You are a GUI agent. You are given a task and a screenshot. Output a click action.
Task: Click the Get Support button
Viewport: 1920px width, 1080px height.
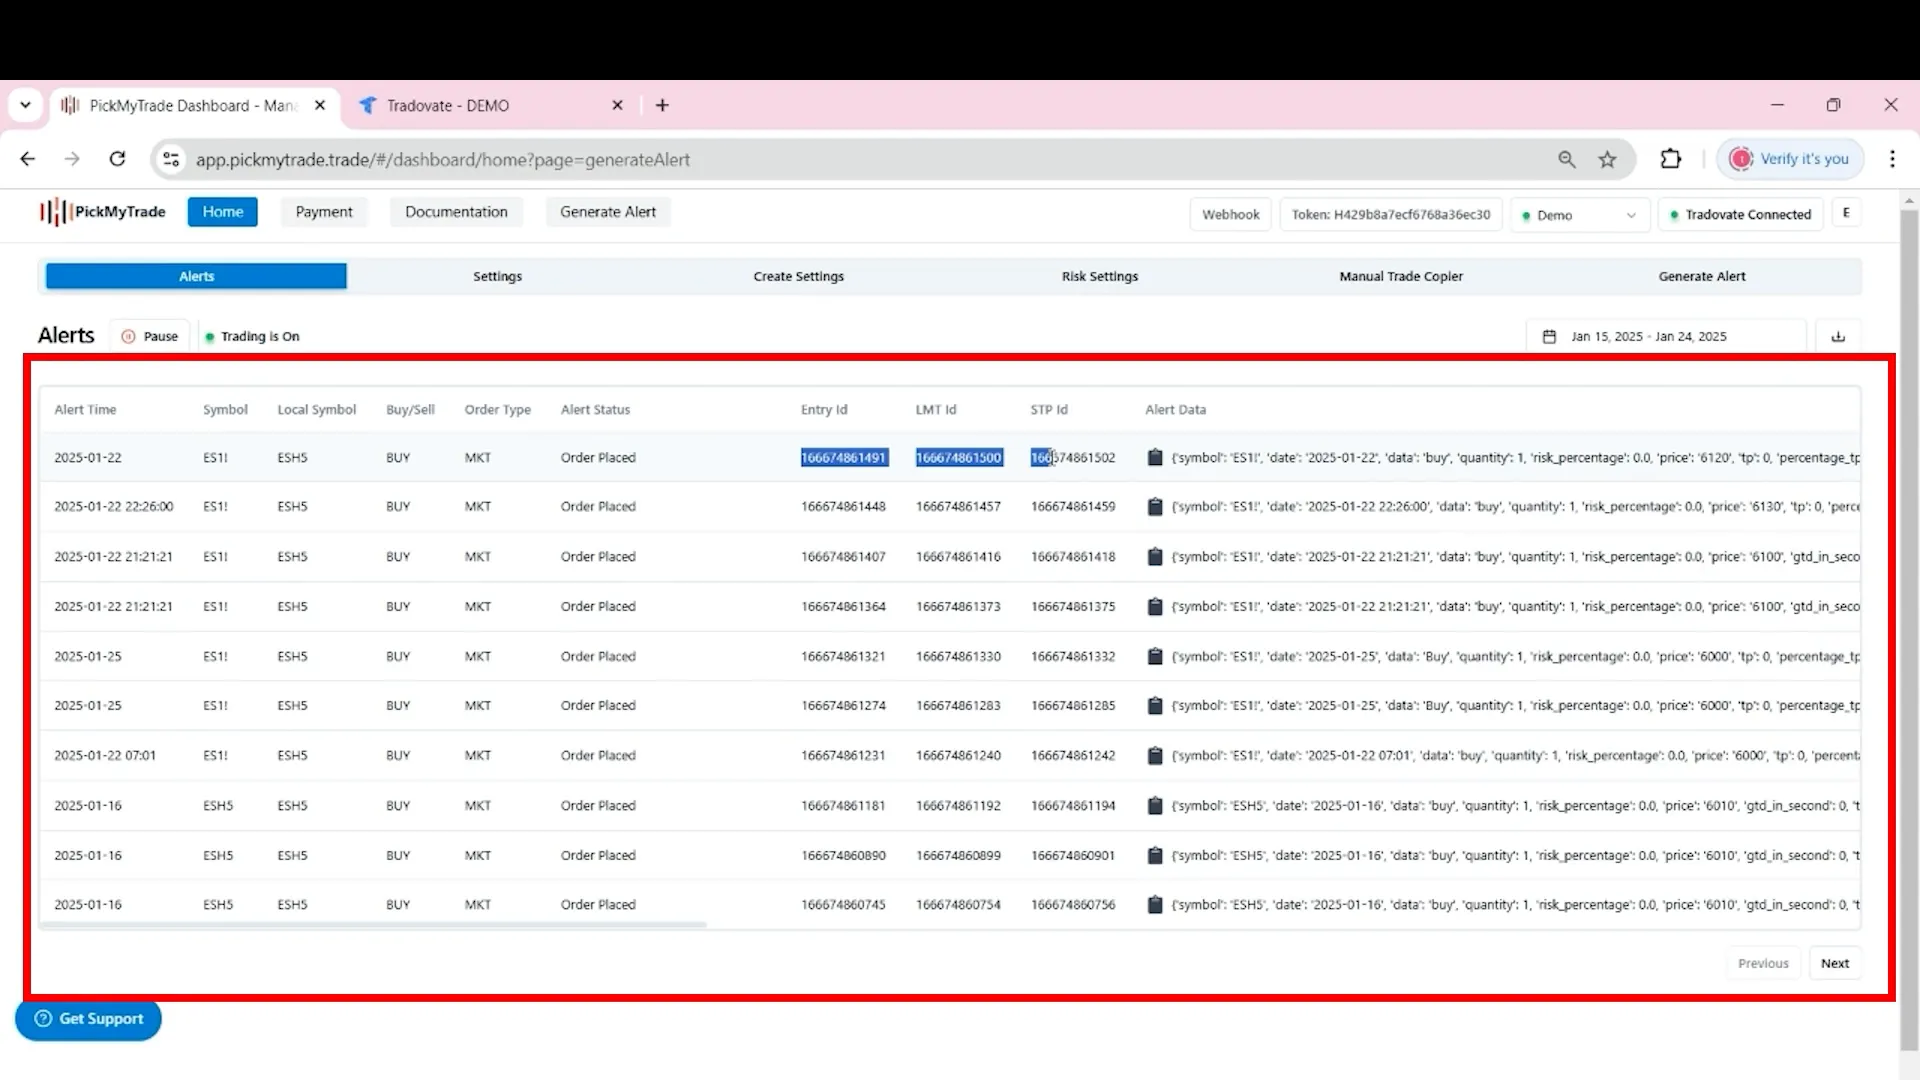point(88,1019)
